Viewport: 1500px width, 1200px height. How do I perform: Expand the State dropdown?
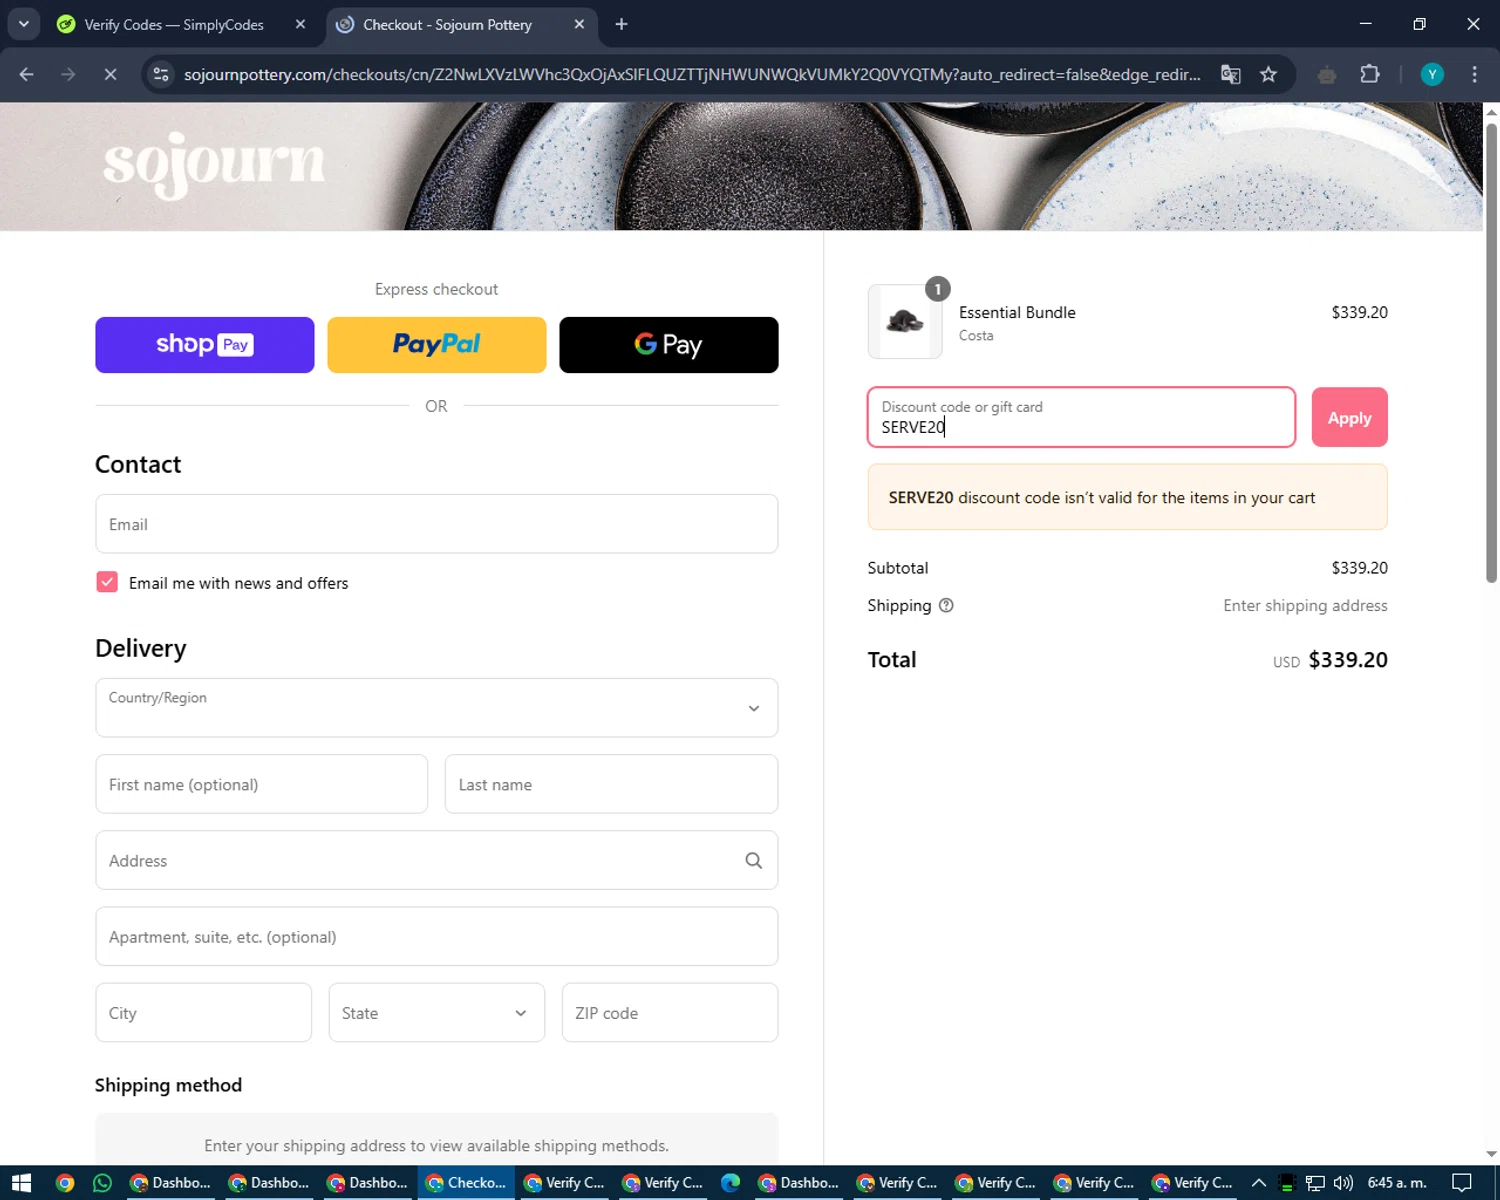[x=437, y=1013]
